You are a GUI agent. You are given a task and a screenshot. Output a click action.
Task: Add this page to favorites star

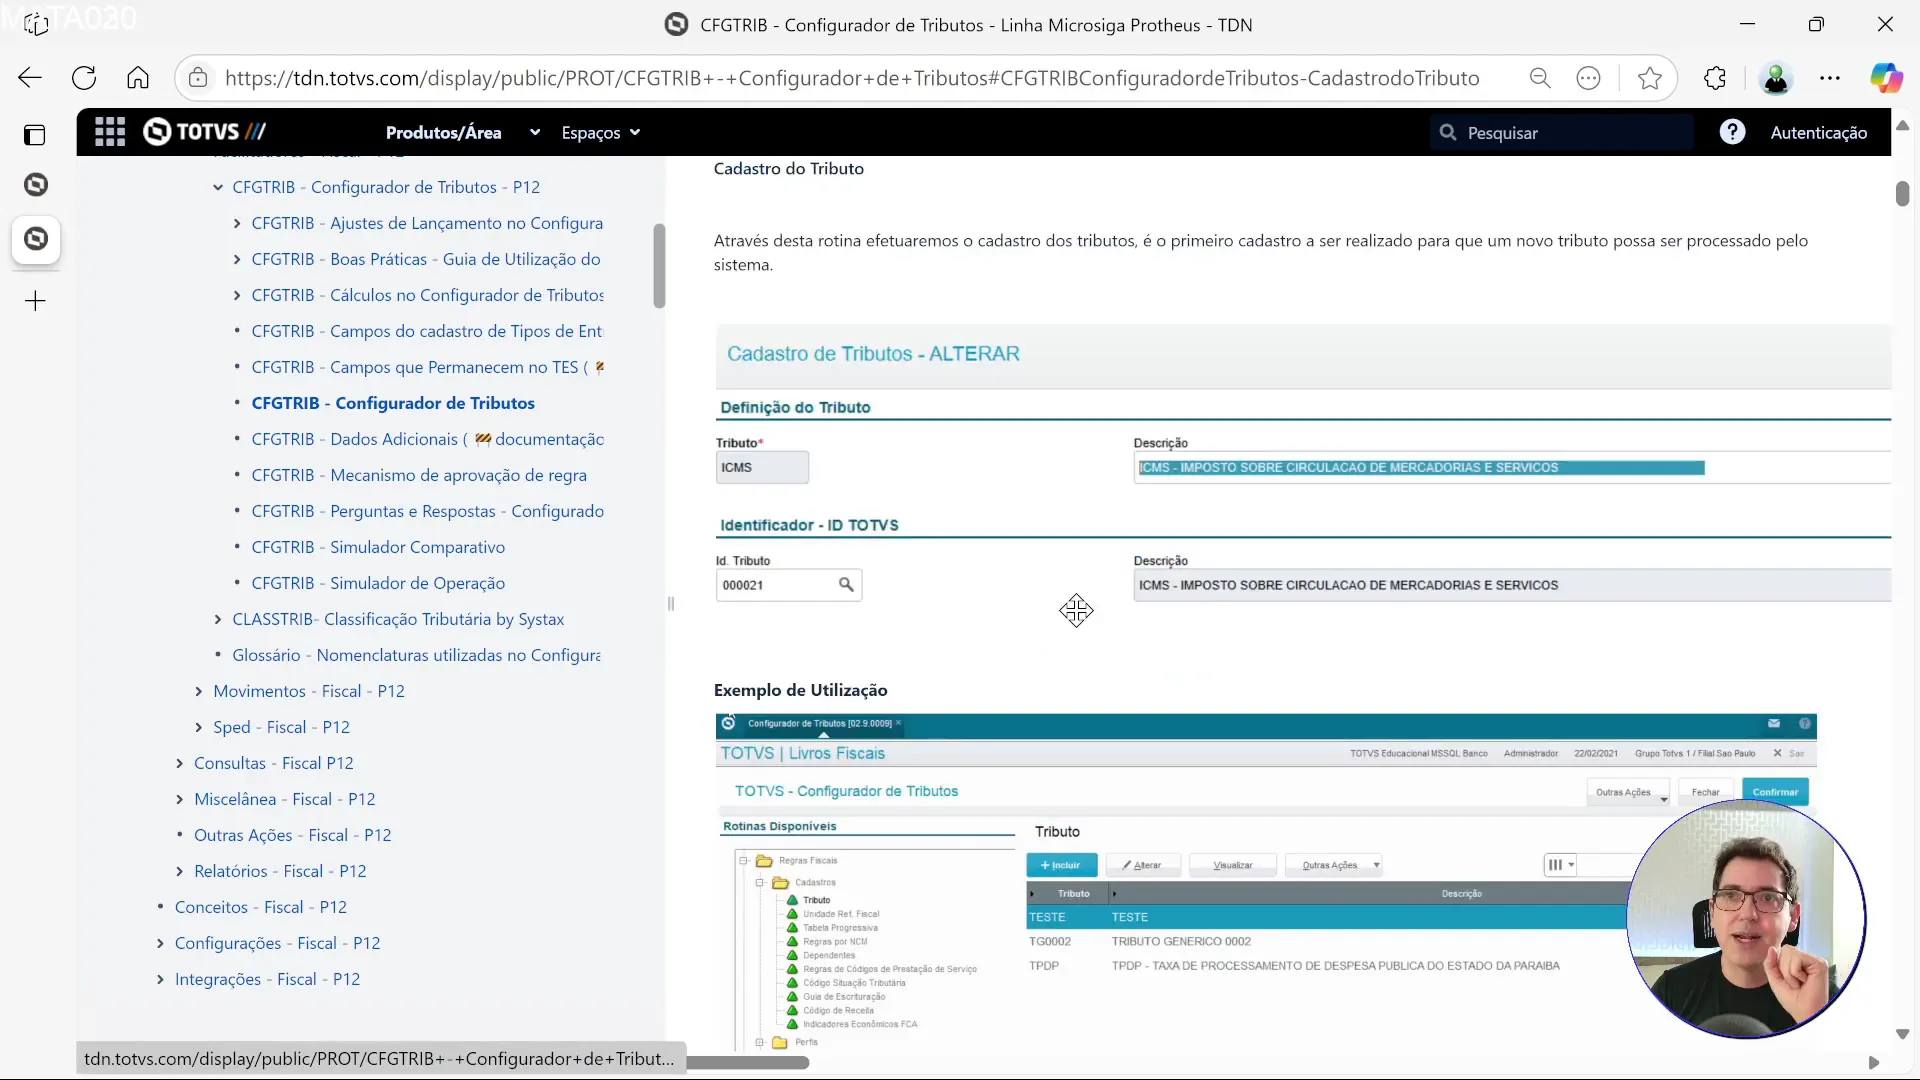[1650, 78]
